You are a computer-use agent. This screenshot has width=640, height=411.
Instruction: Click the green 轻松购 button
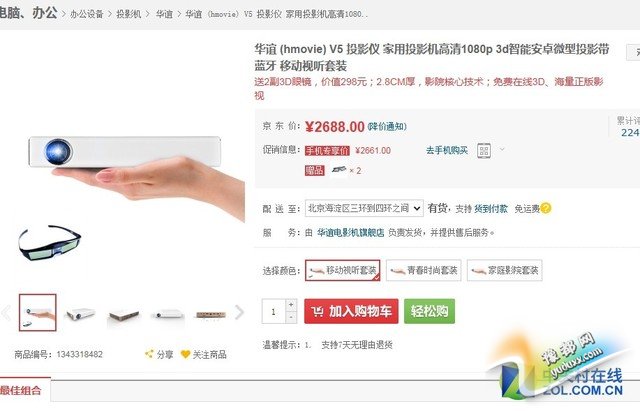429,311
